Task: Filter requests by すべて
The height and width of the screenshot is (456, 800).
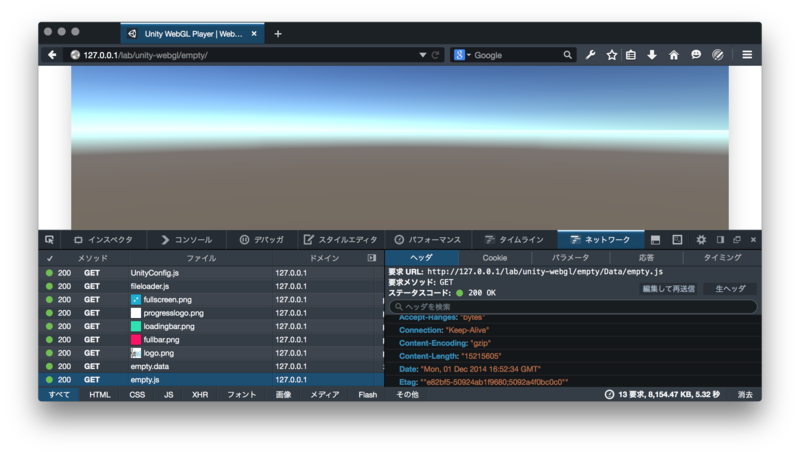Action: coord(59,394)
